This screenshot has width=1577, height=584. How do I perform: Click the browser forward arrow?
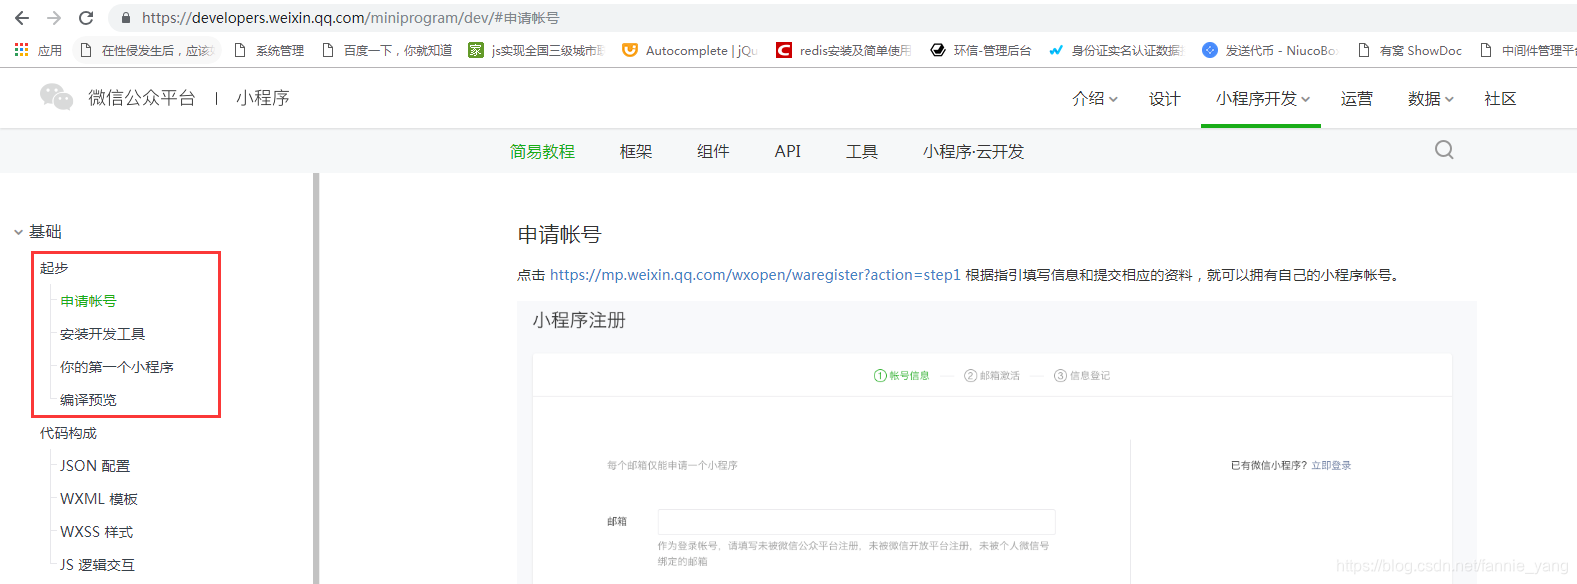pos(54,18)
